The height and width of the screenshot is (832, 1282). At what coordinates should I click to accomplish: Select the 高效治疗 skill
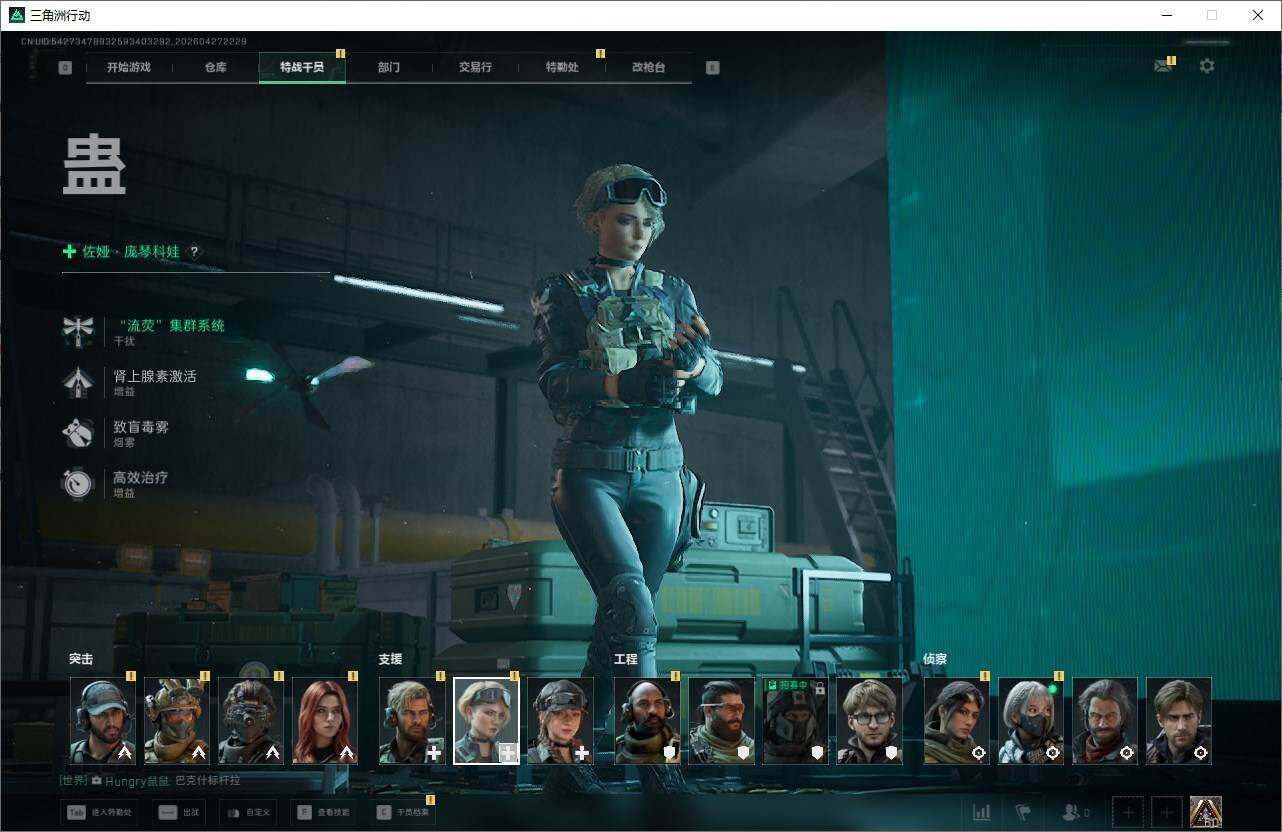pyautogui.click(x=140, y=479)
